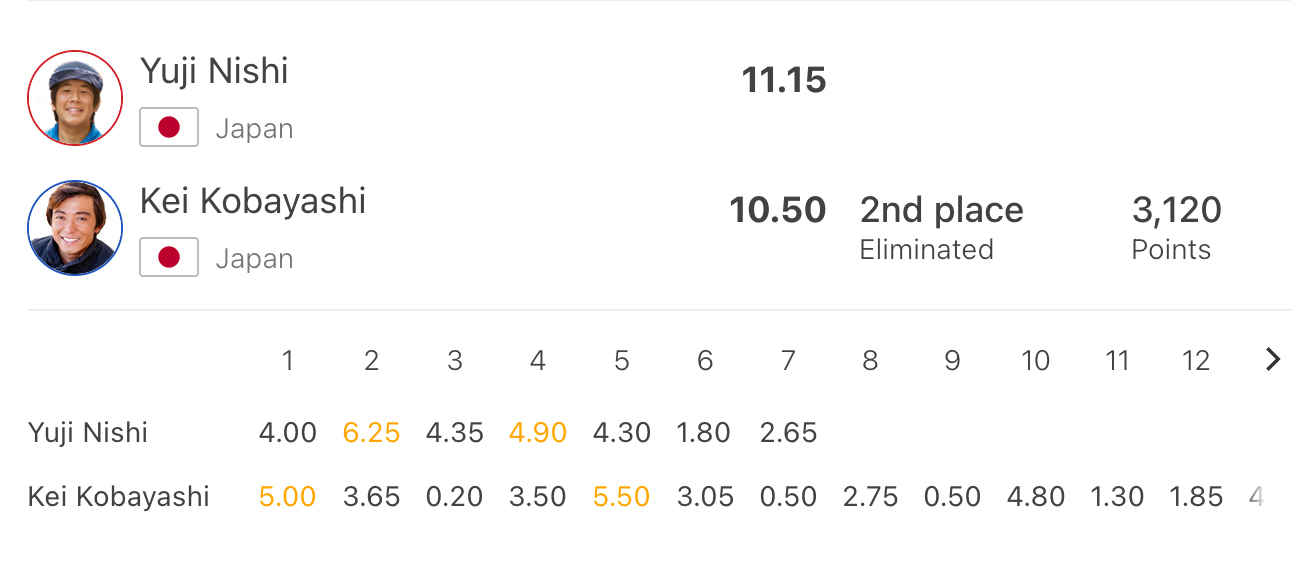Click Yuji Nishi row label in score table
Viewport: 1306px width, 583px height.
click(x=88, y=433)
